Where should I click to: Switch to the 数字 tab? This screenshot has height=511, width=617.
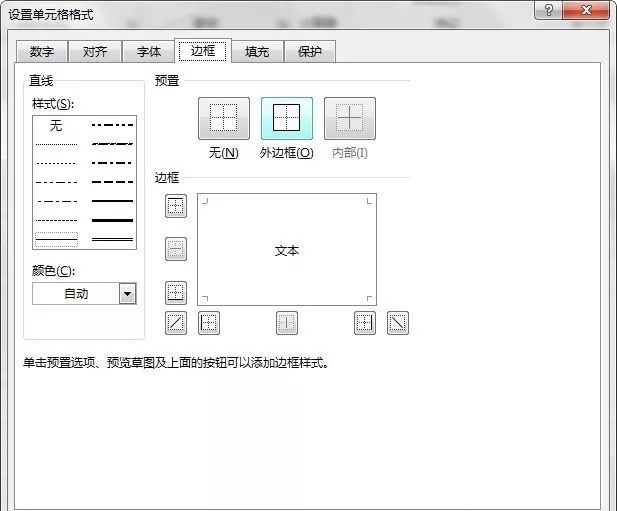pos(41,52)
